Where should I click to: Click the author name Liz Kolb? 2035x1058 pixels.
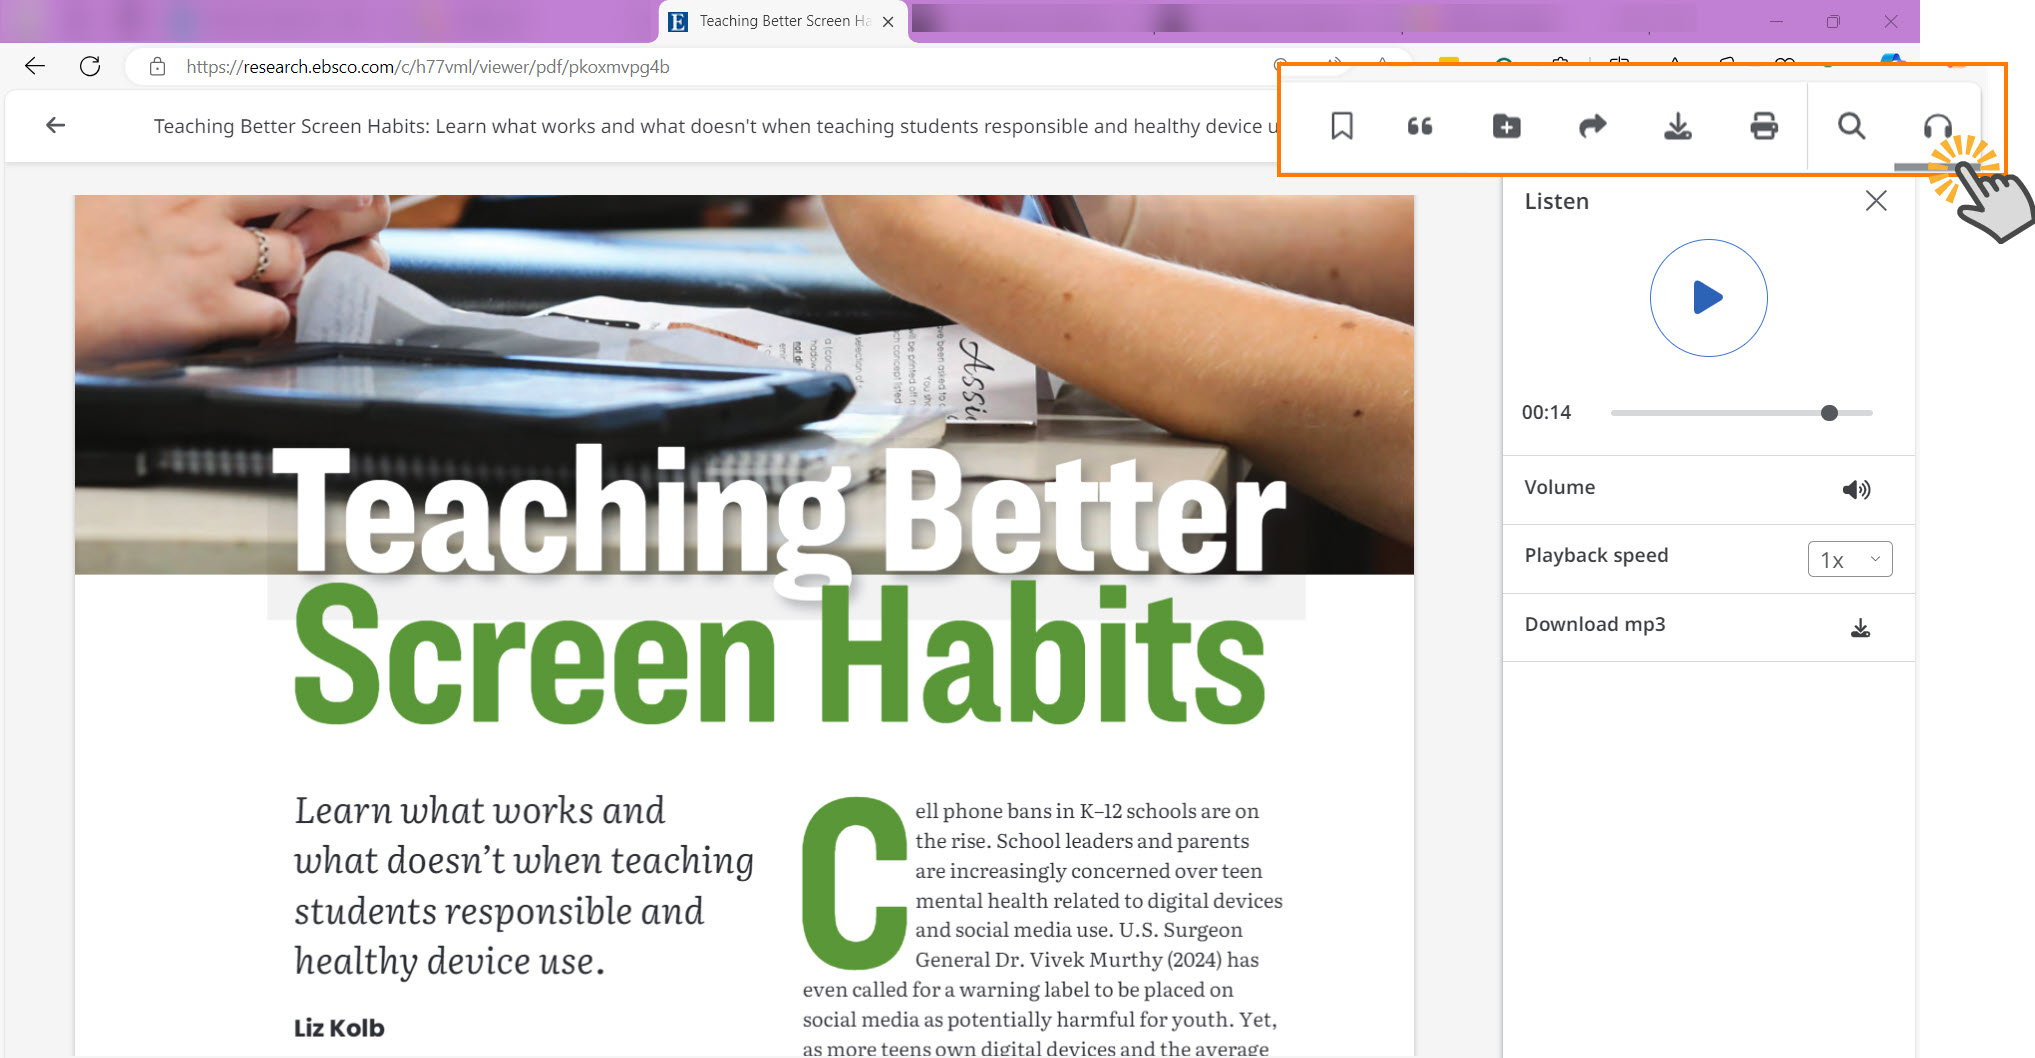click(339, 1028)
